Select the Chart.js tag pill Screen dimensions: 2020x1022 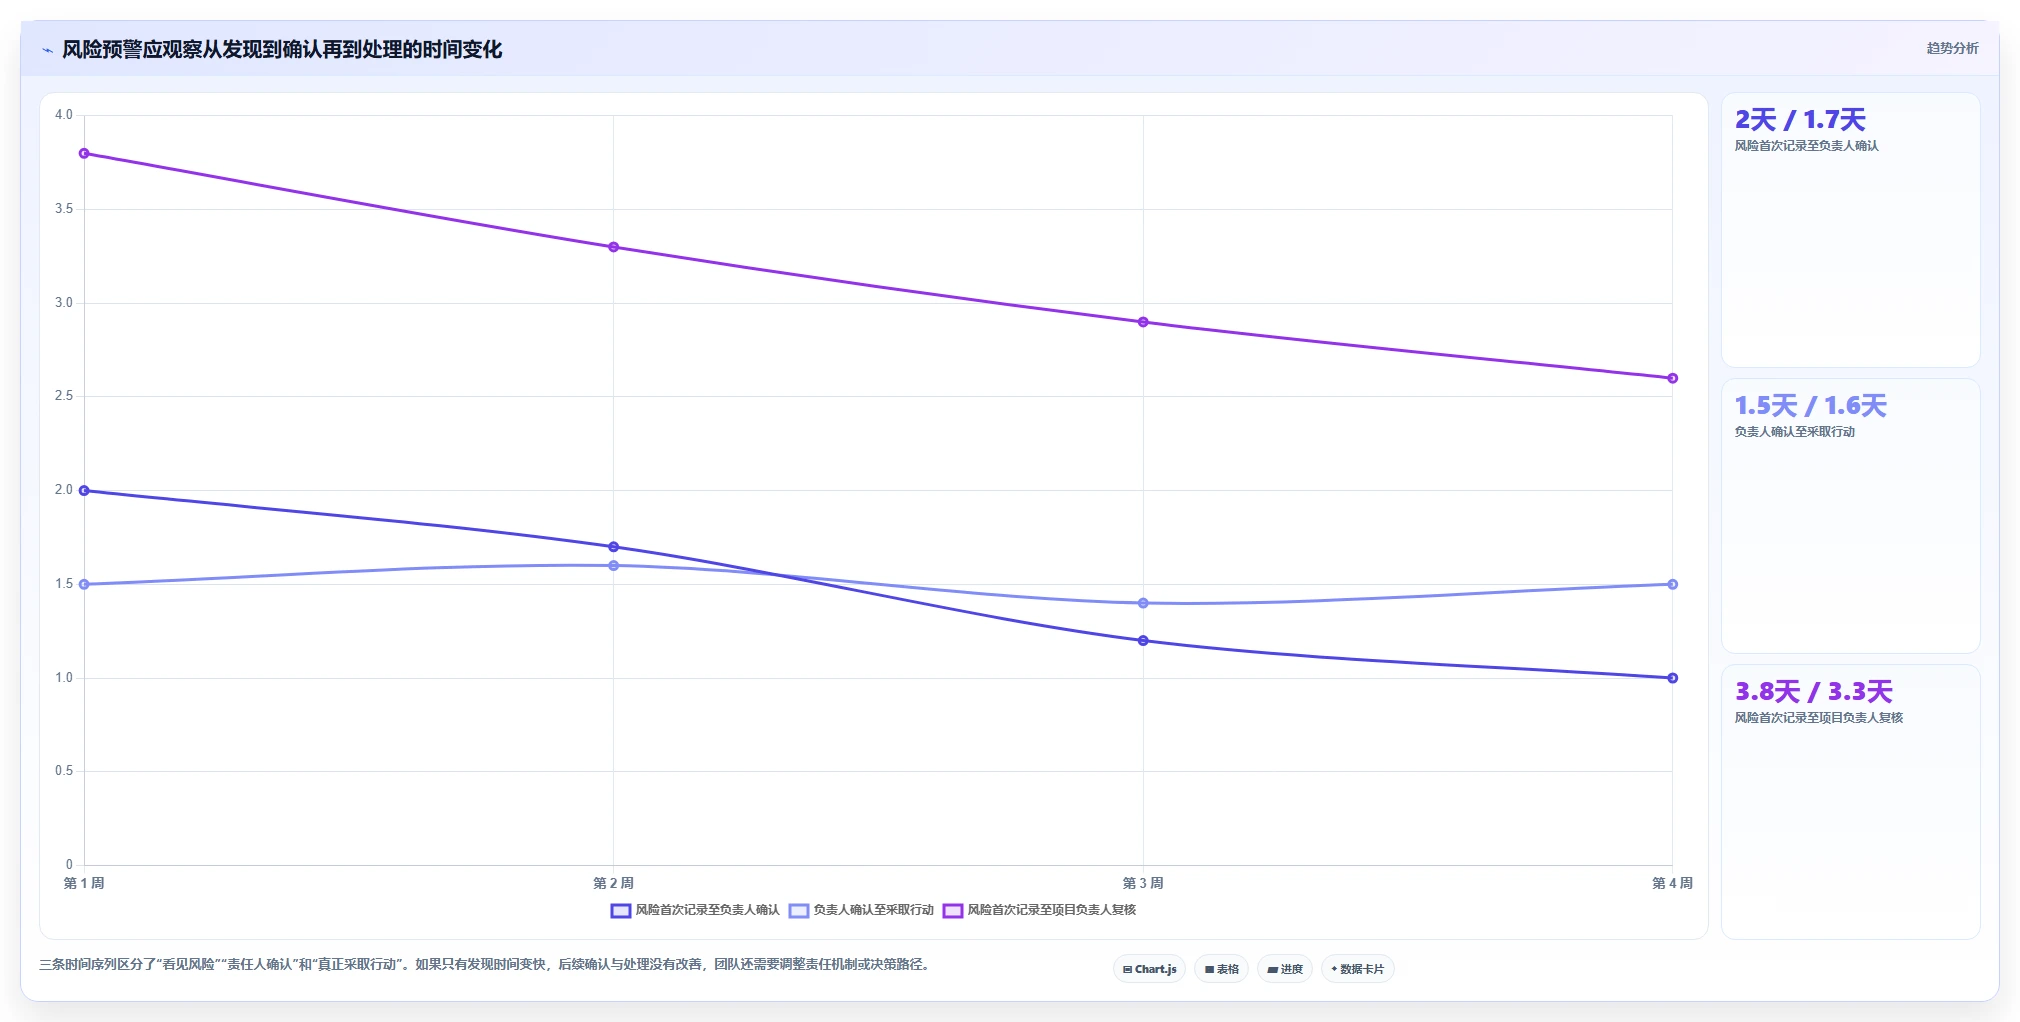[x=1149, y=969]
